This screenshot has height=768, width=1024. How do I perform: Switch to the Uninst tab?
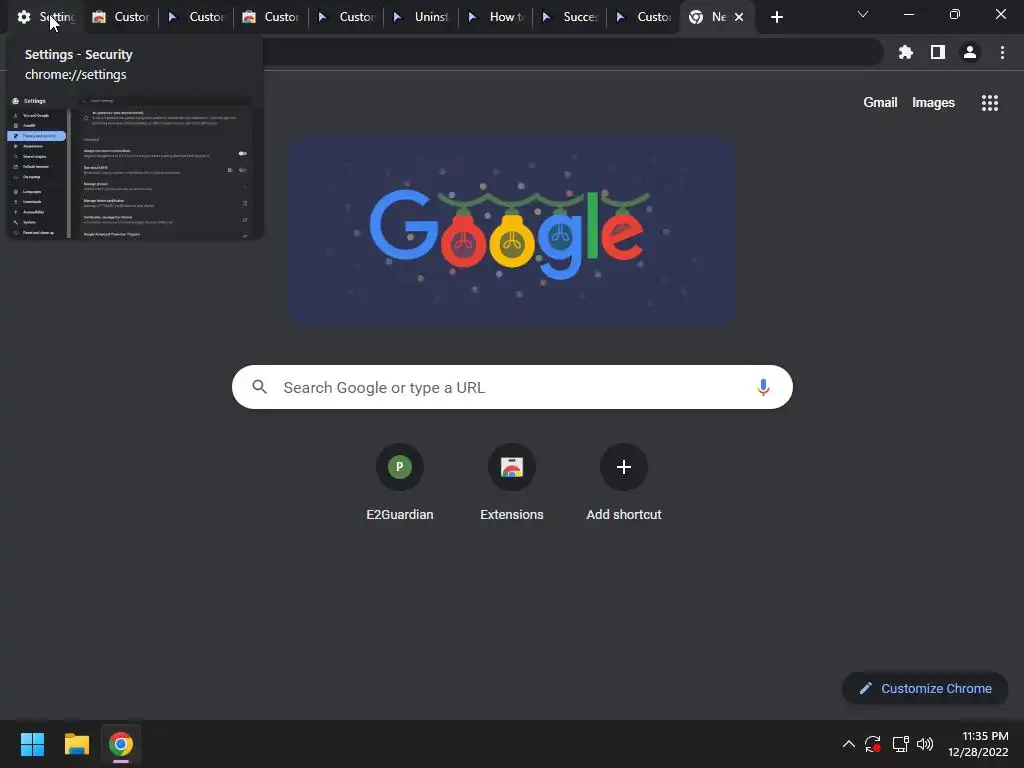click(x=421, y=17)
